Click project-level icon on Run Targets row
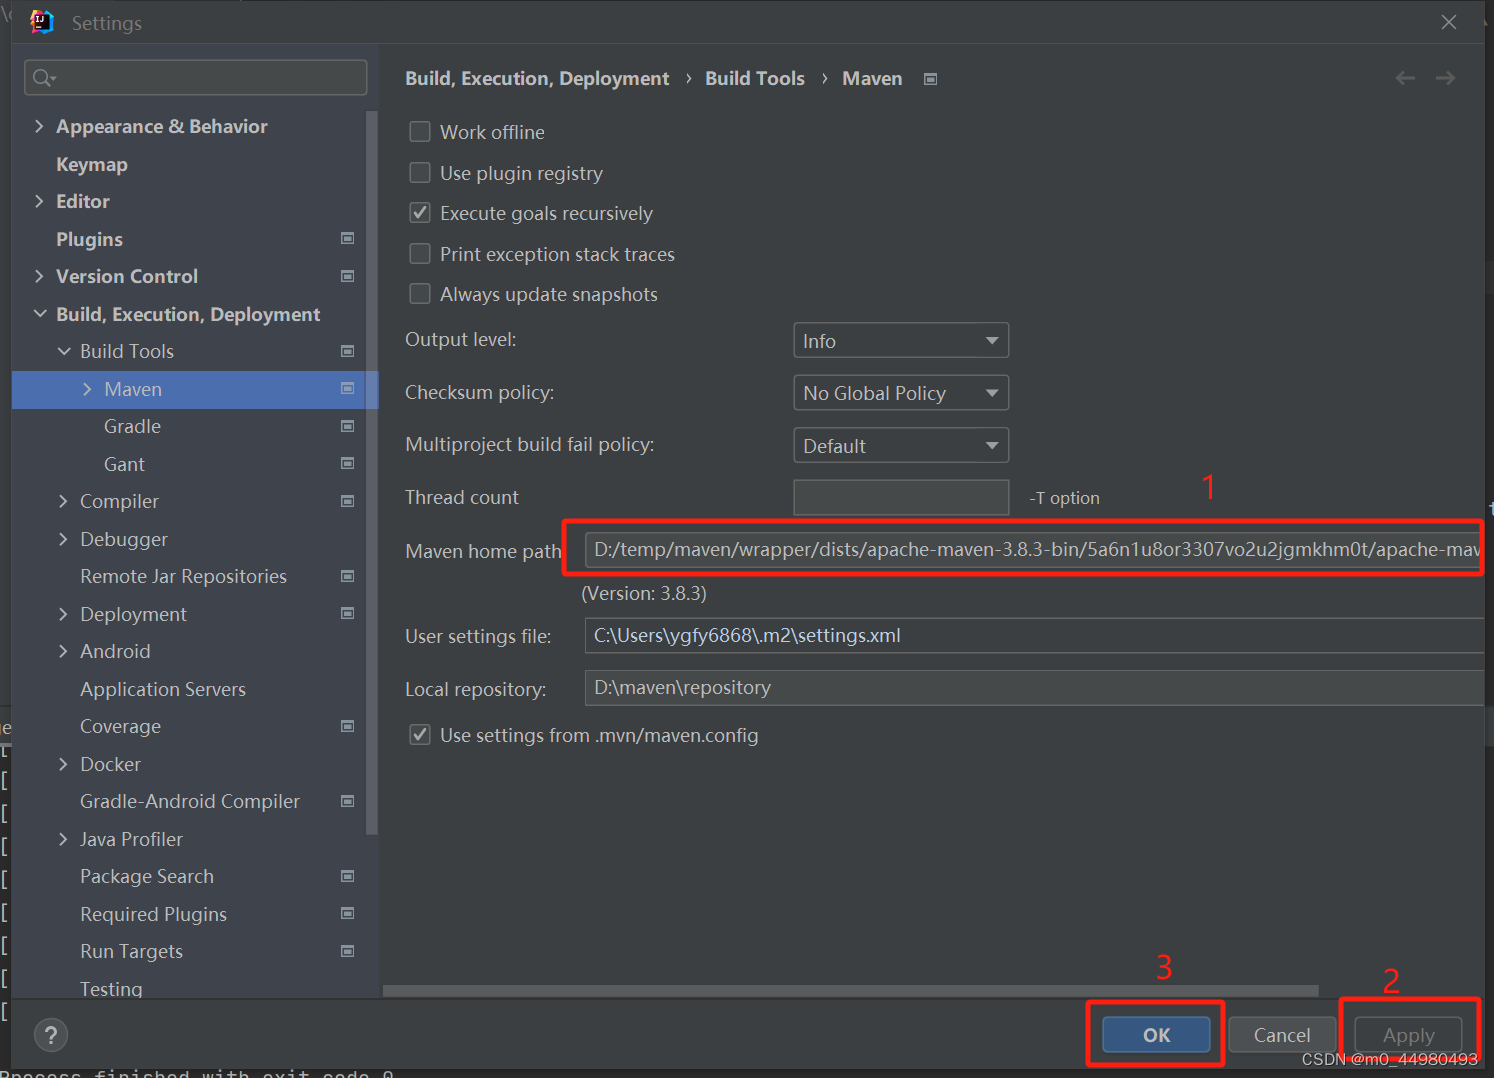Screen dimensions: 1494x1078 347,951
